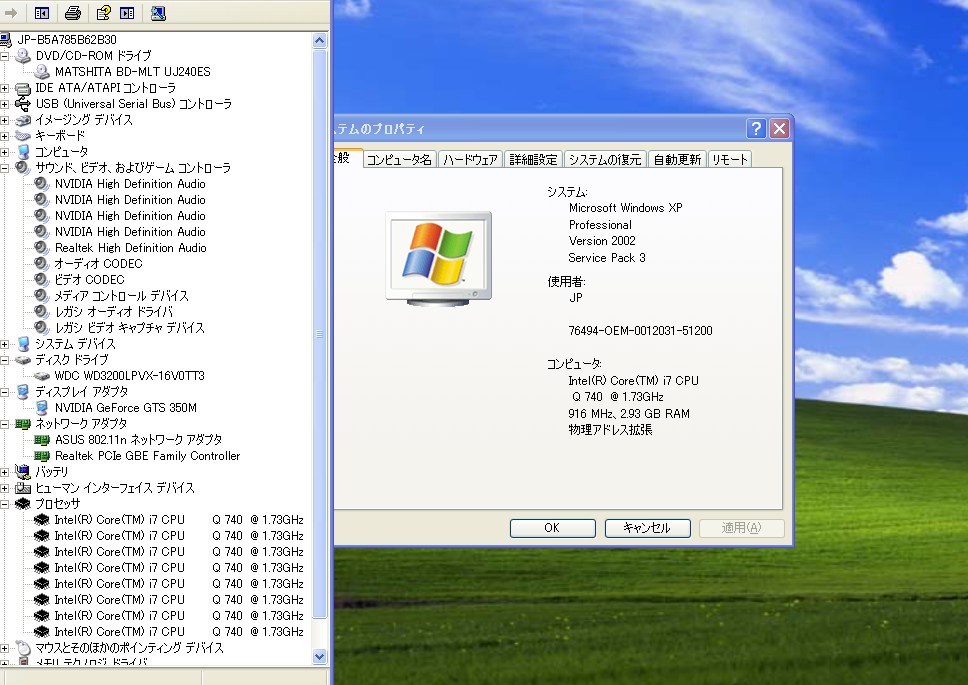Expand the USB コントローラ node
This screenshot has height=685, width=968.
pos(4,104)
